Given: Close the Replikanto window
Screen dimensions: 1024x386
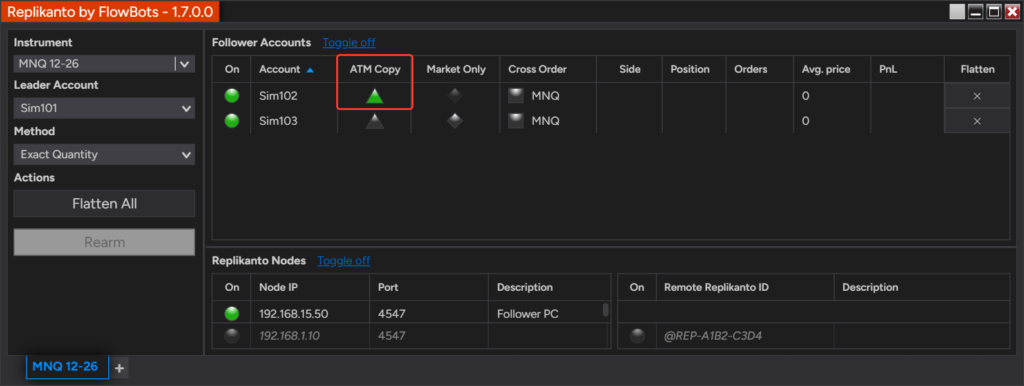Looking at the screenshot, I should (x=1012, y=12).
